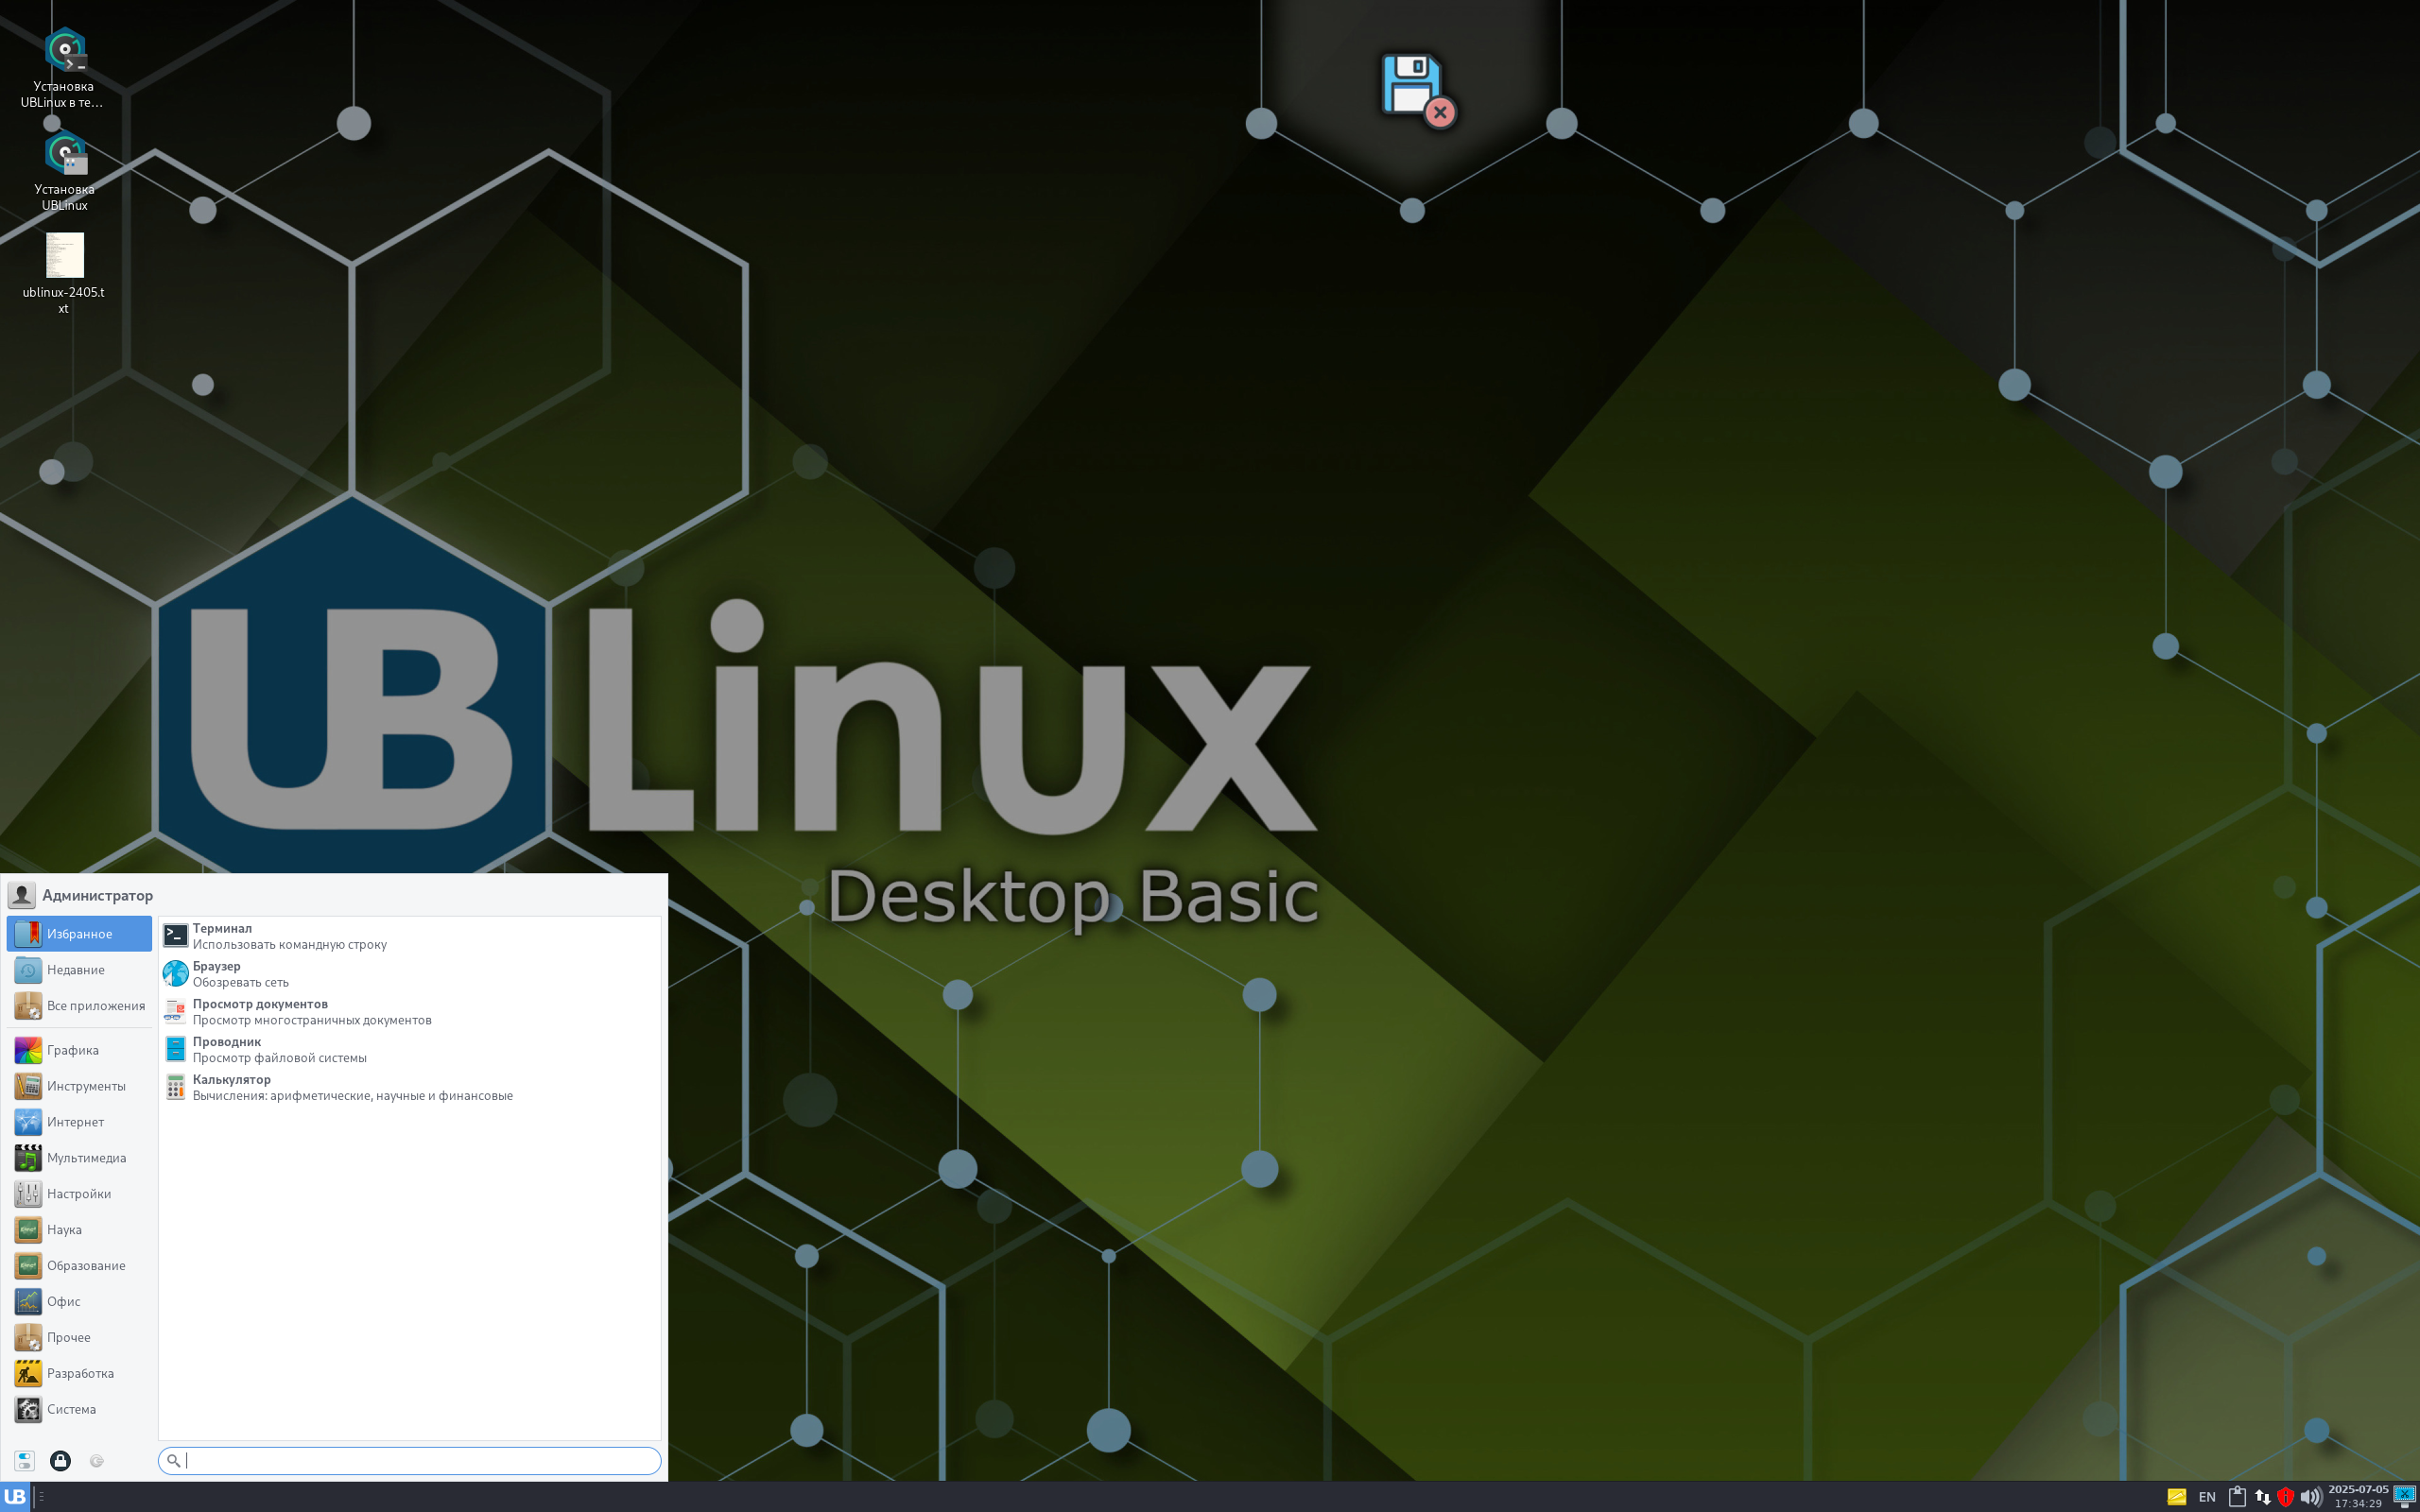Click the menu search field
Image resolution: width=2420 pixels, height=1512 pixels.
(x=409, y=1460)
